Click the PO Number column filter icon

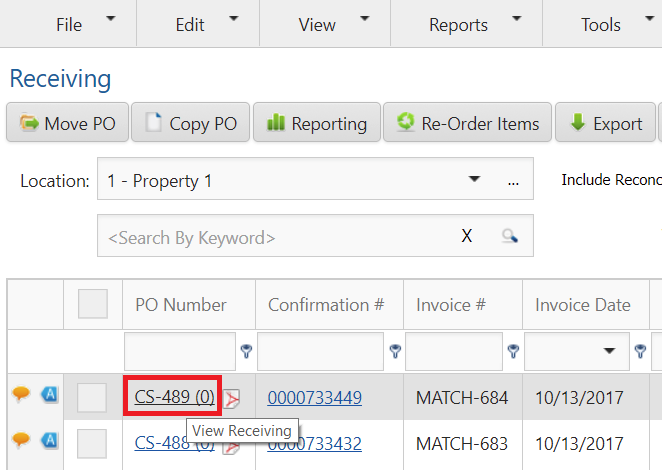(246, 351)
